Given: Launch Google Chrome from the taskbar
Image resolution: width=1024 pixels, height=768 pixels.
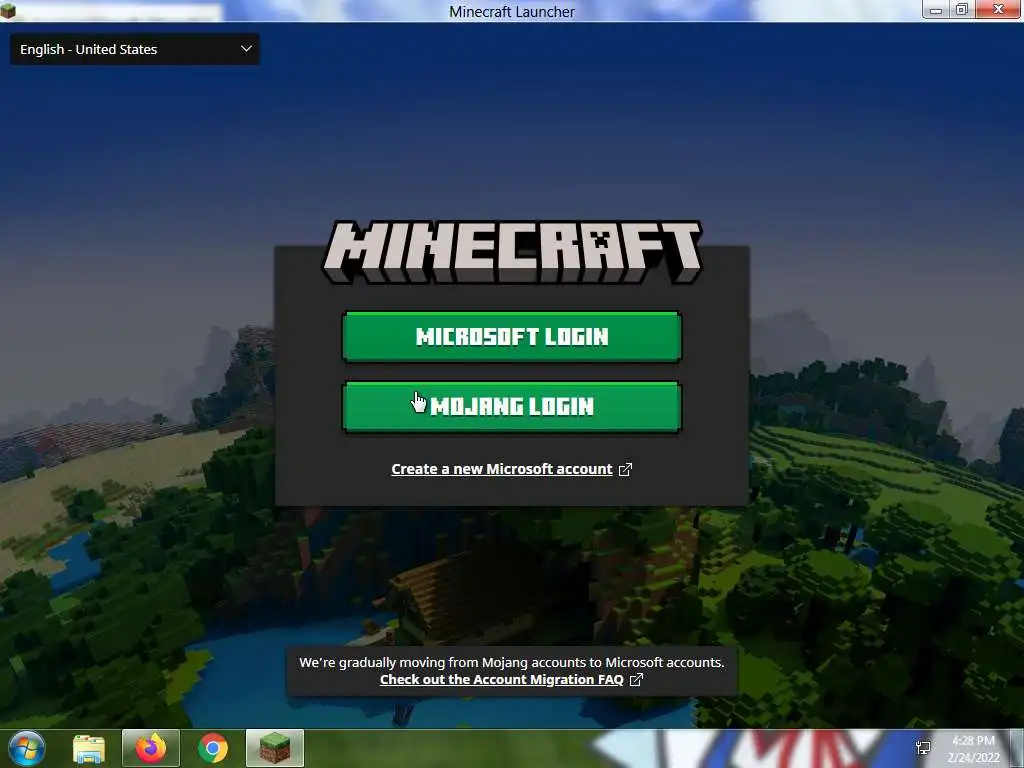Looking at the screenshot, I should pyautogui.click(x=213, y=748).
